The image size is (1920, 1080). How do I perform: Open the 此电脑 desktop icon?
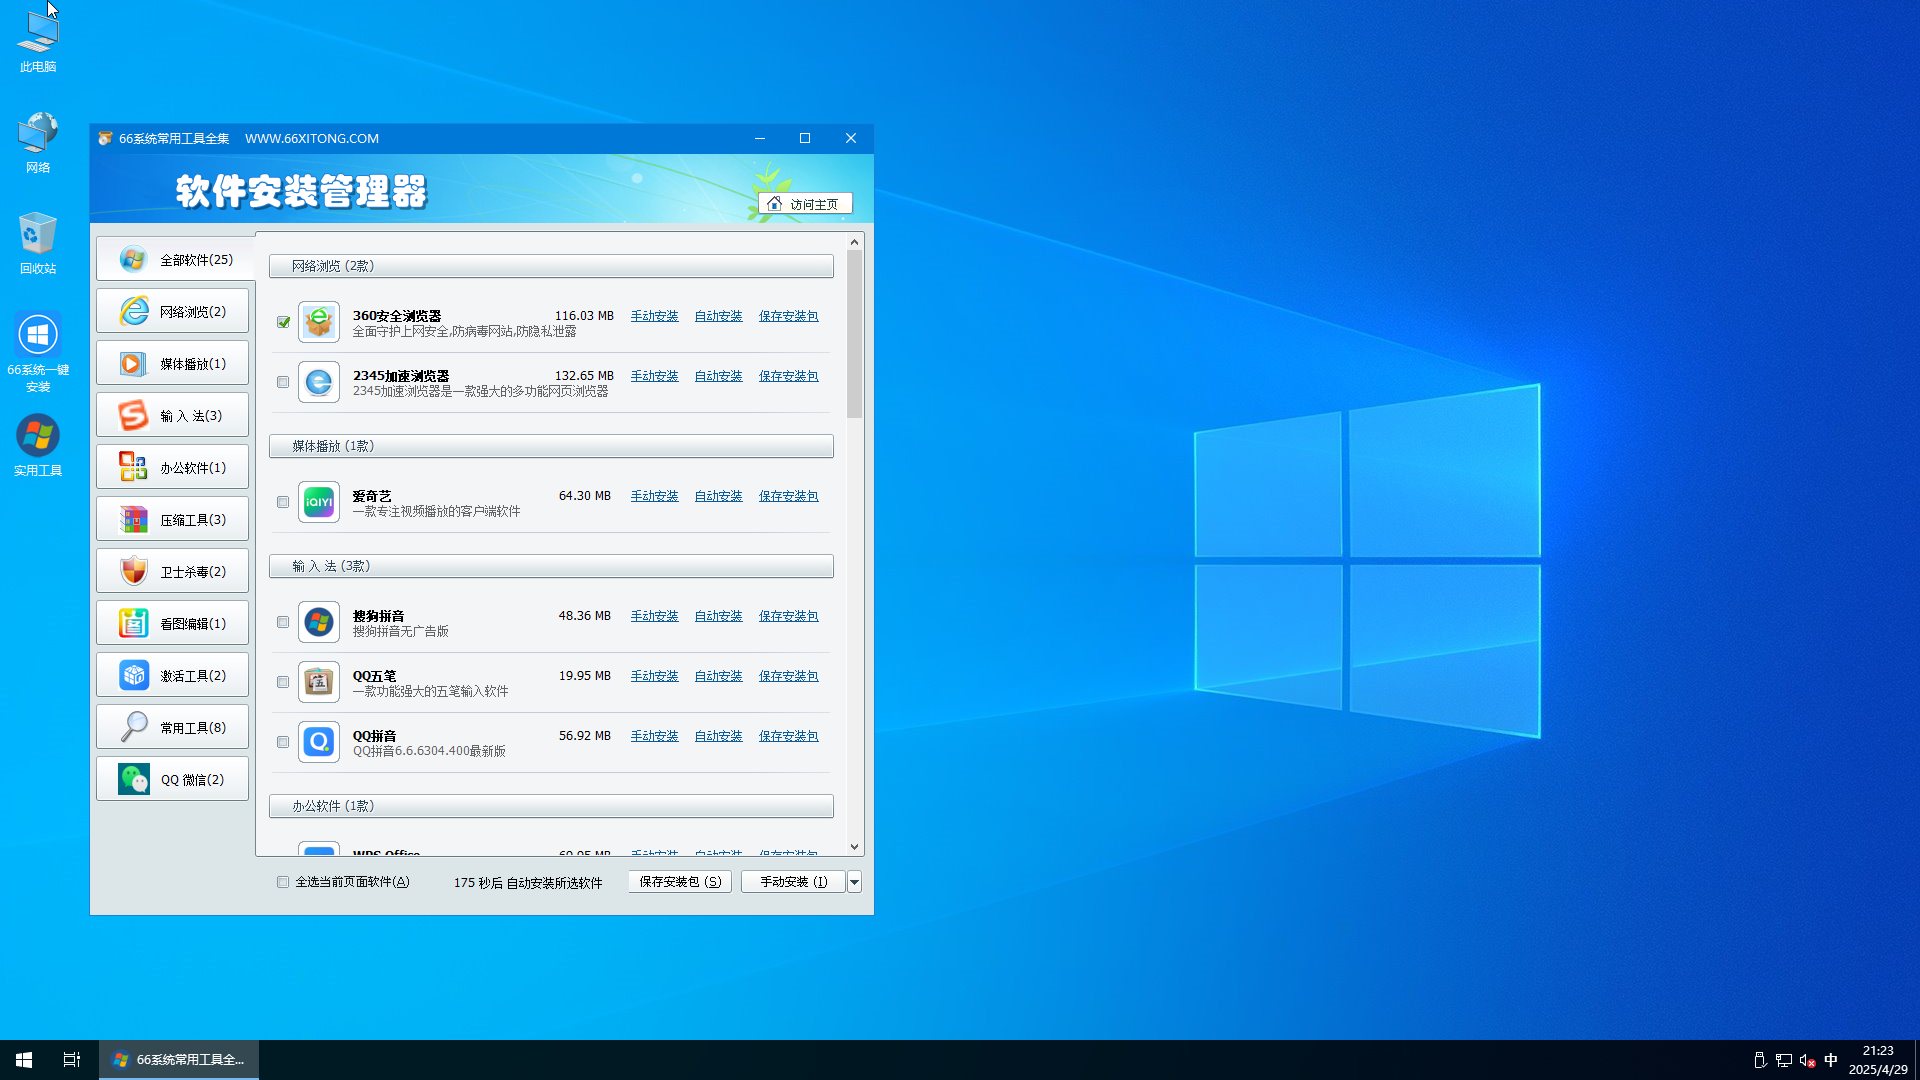coord(38,42)
